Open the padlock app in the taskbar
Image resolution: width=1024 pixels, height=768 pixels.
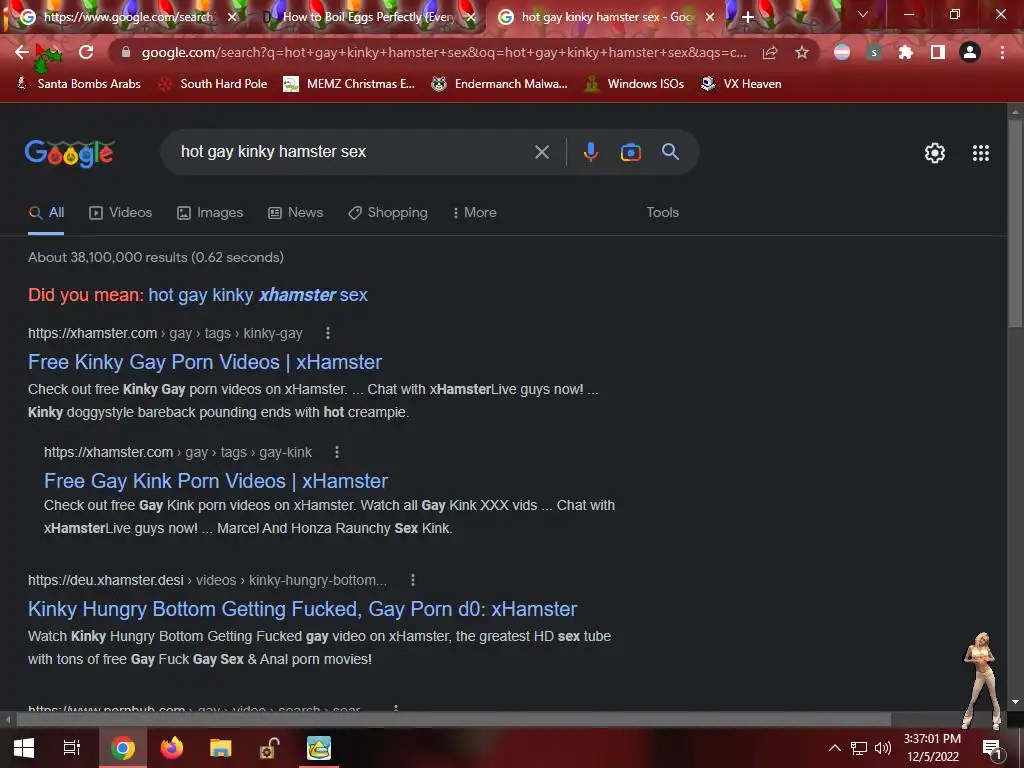[x=269, y=748]
